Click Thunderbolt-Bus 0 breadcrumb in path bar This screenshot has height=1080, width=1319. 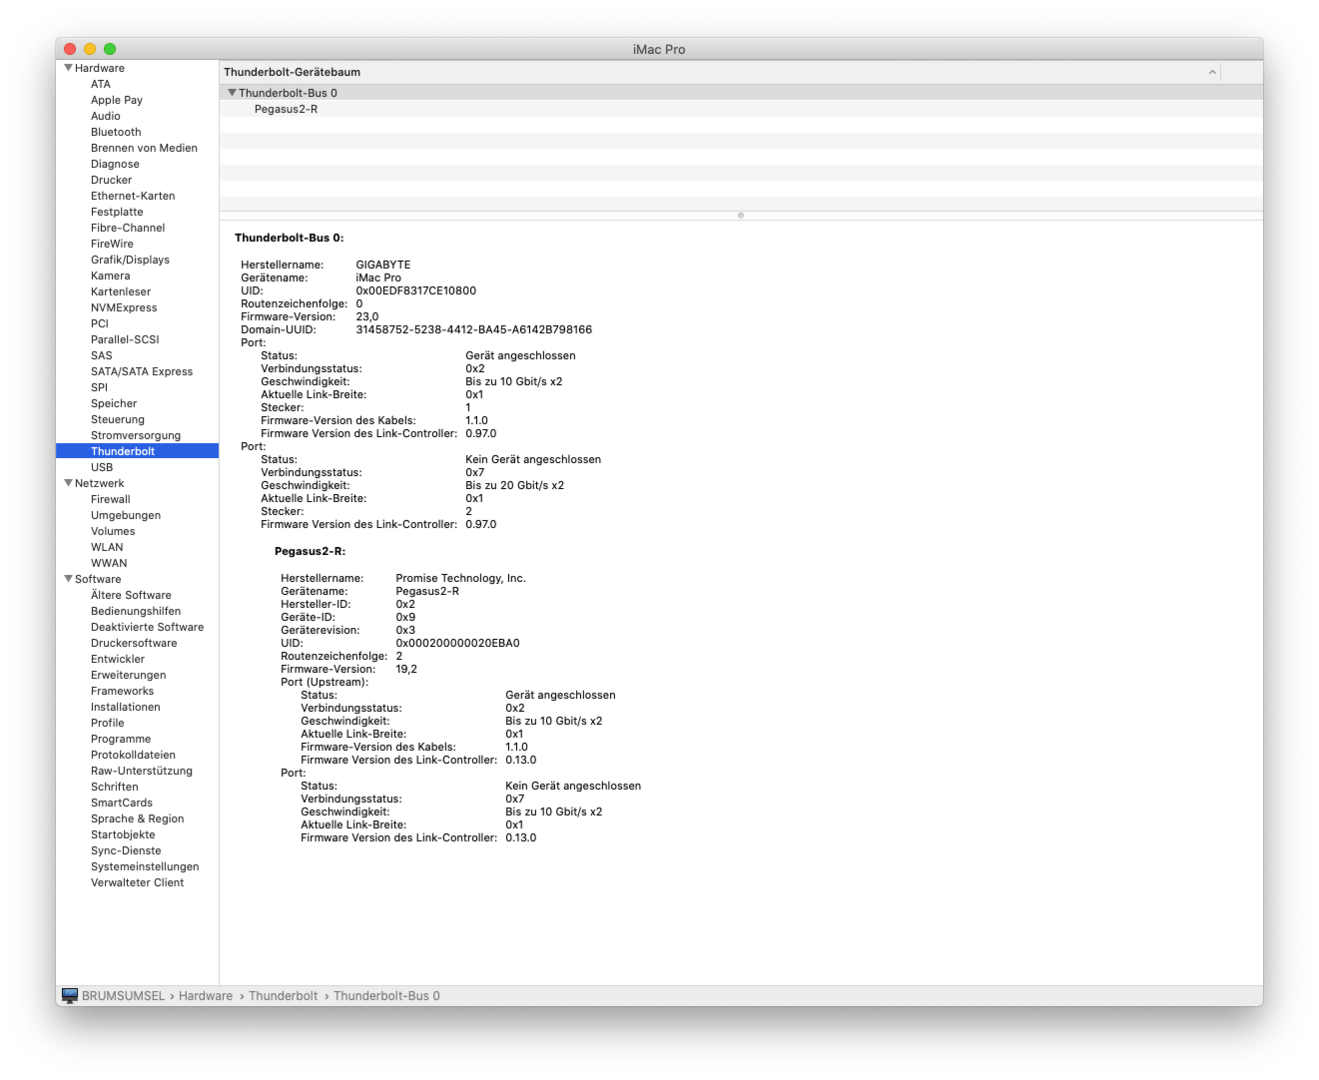pos(387,996)
